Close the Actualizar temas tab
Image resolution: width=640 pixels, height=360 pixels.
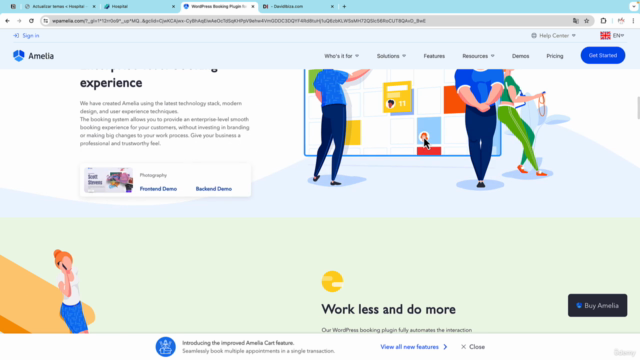click(94, 7)
